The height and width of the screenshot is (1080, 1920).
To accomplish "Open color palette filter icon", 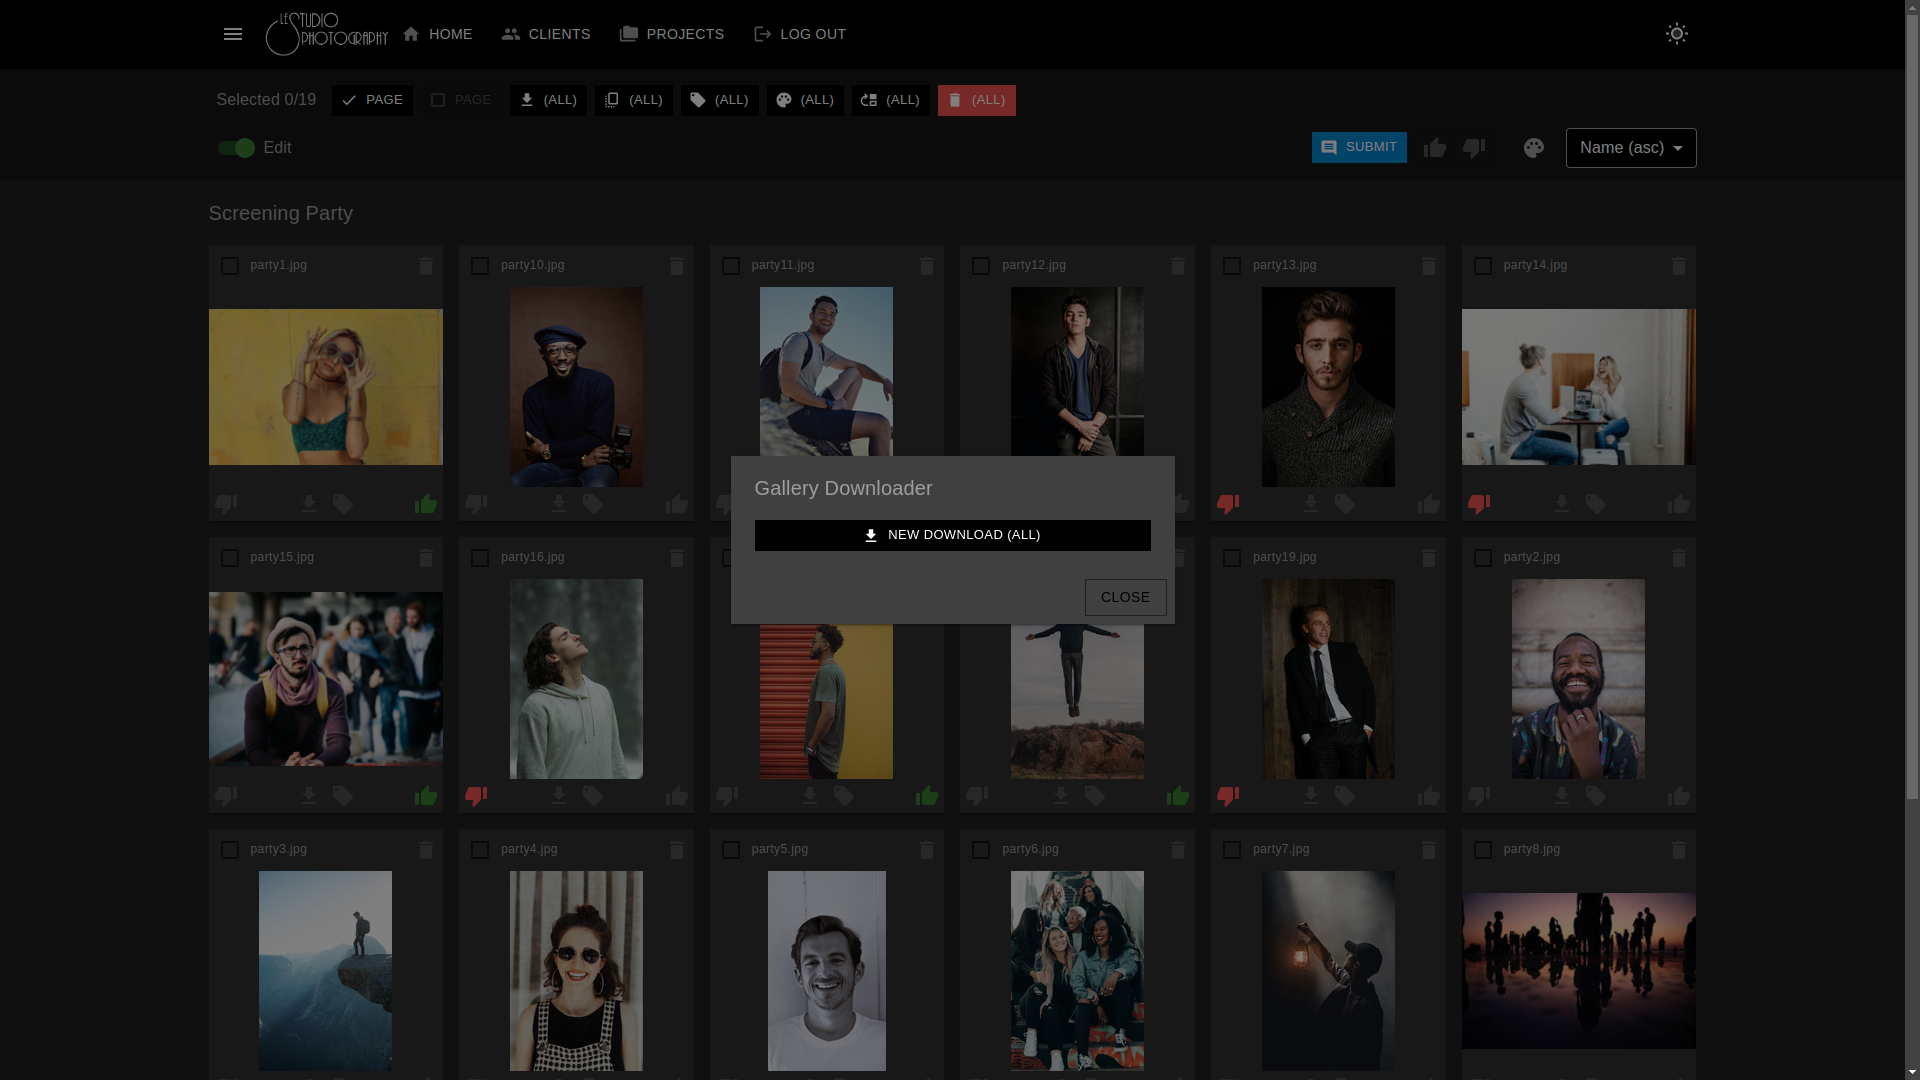I will point(1533,148).
